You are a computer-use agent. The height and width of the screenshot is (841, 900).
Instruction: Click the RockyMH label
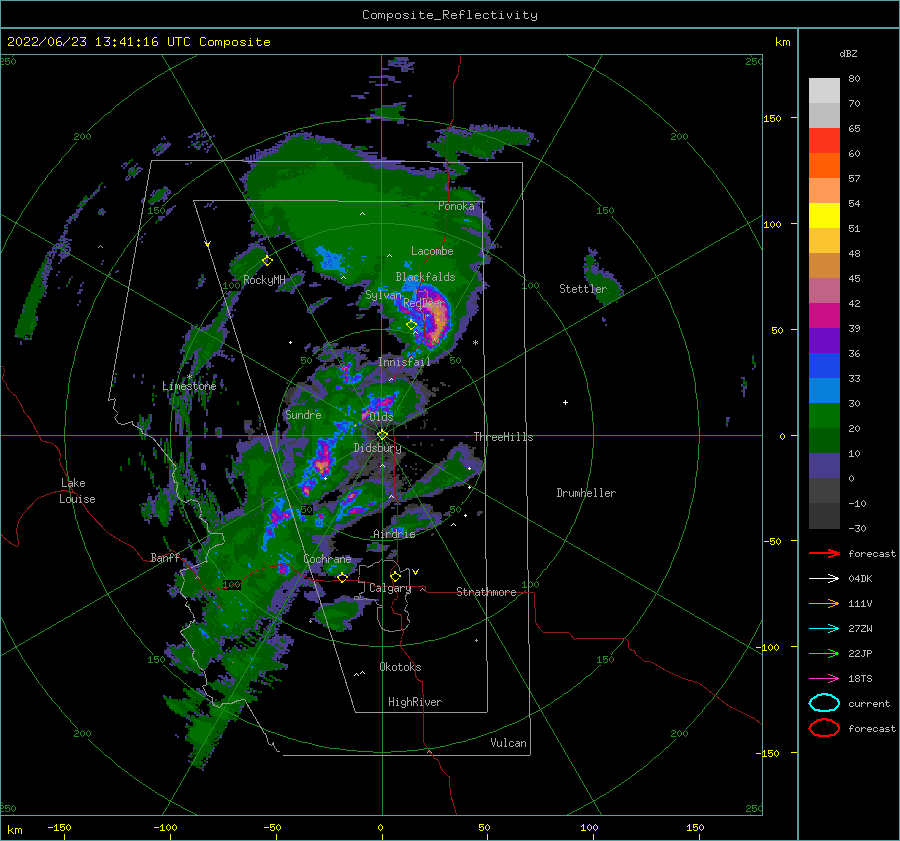click(x=264, y=280)
